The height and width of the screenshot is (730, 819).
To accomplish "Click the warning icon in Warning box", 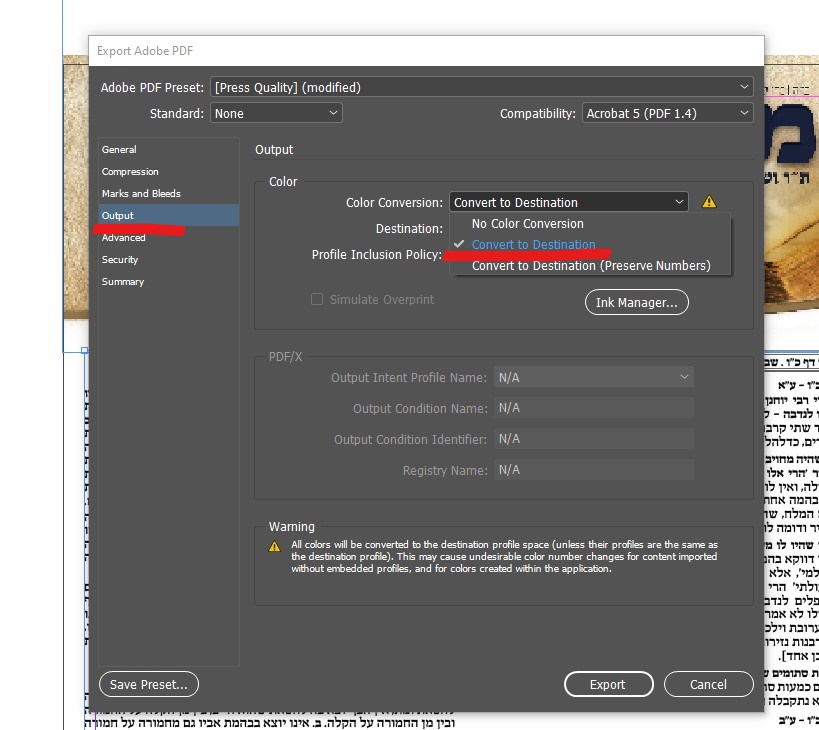I will (274, 546).
